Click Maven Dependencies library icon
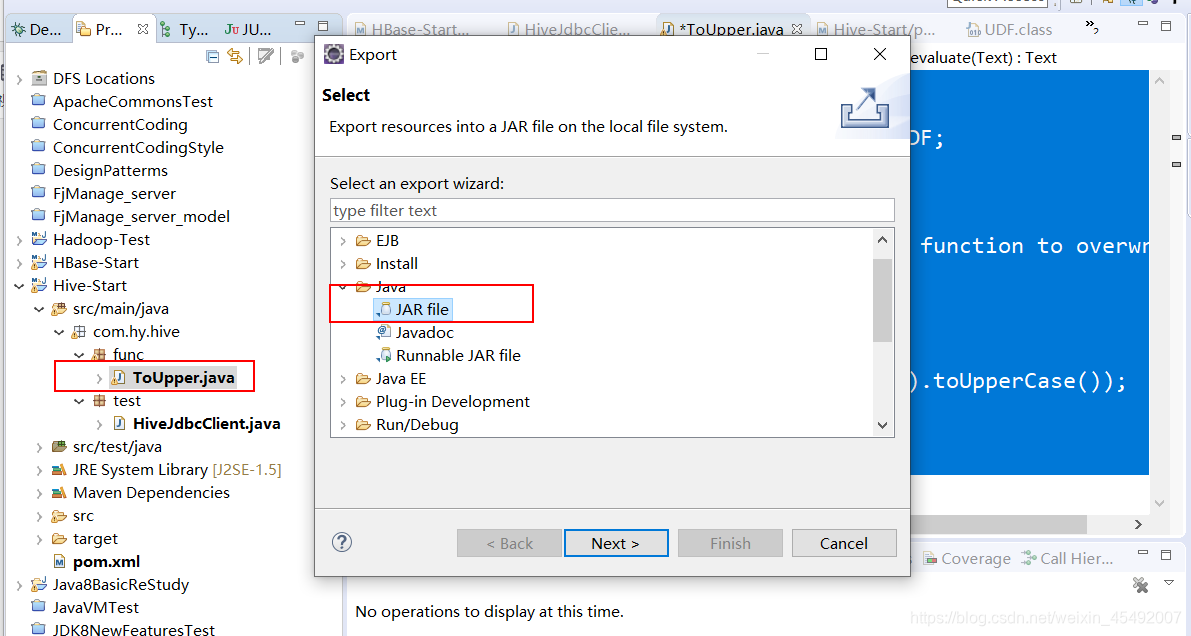The height and width of the screenshot is (636, 1191). tap(58, 492)
